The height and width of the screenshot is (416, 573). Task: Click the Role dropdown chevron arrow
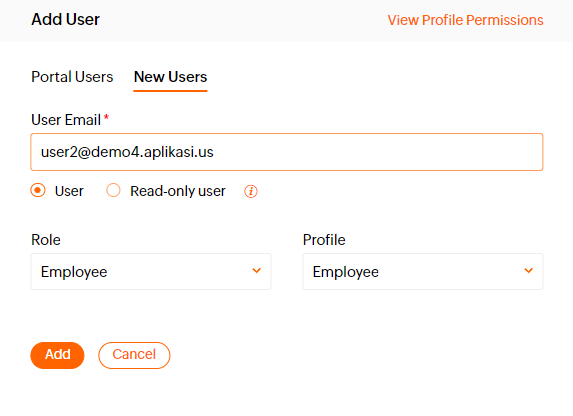[x=257, y=271]
